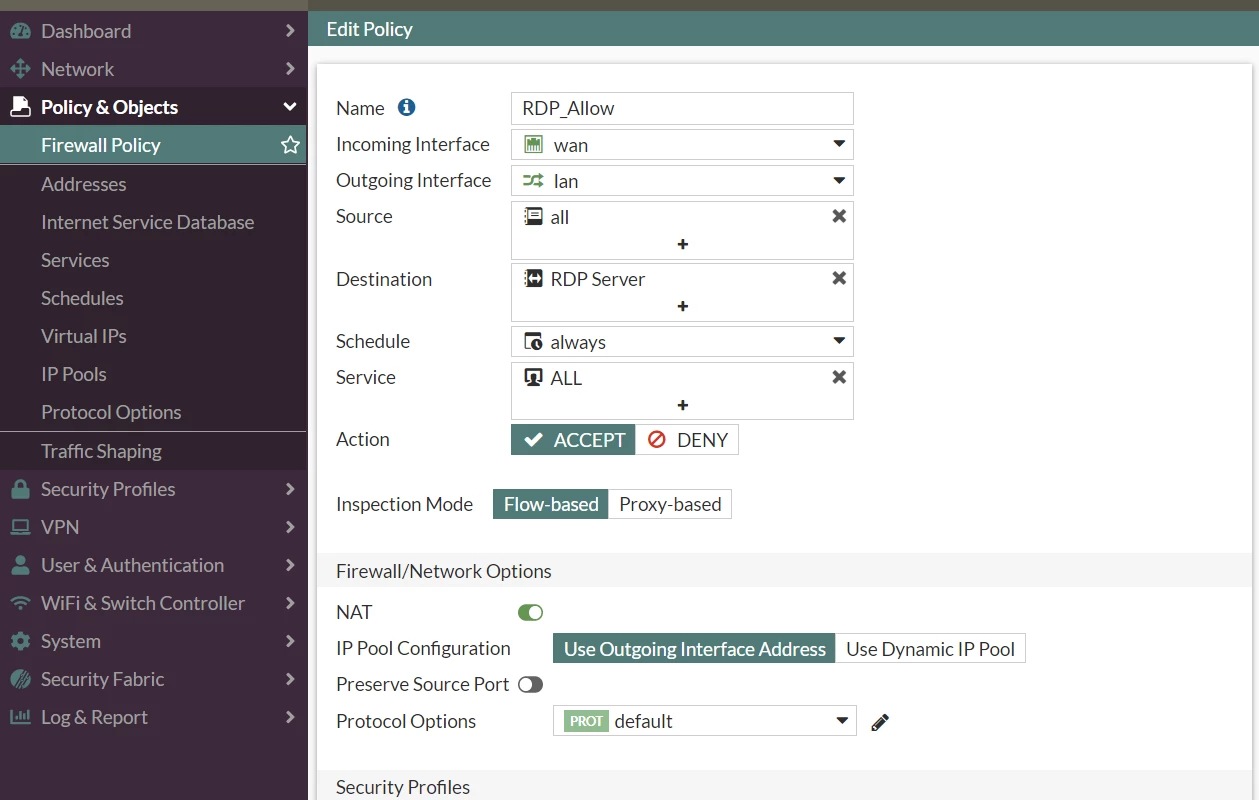
Task: Open the IP Pools menu item
Action: (x=153, y=374)
